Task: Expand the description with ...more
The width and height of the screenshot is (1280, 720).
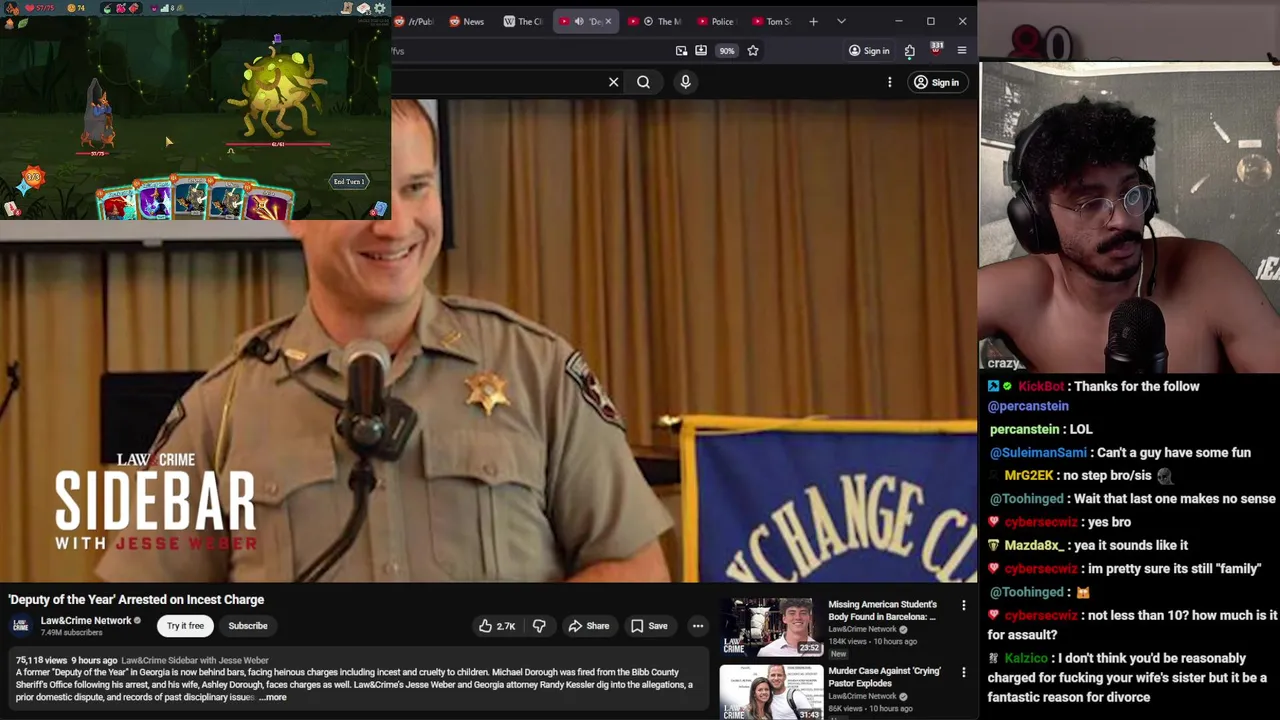Action: [273, 697]
